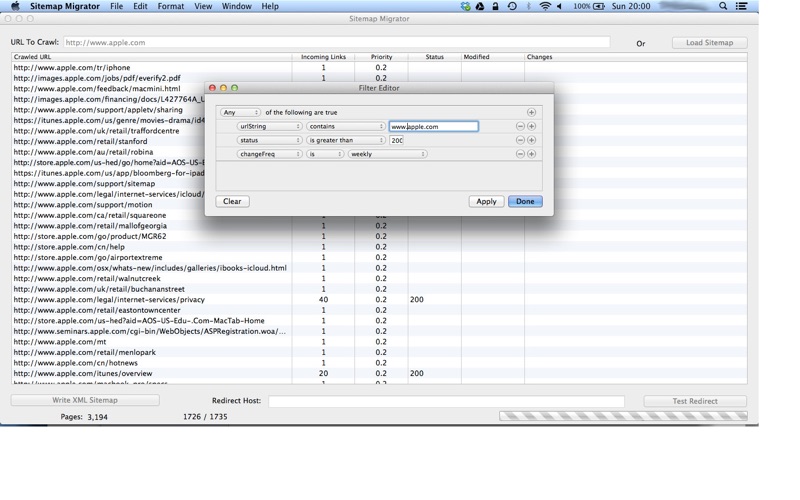The image size is (800, 500).
Task: Open the Notification Center list icon
Action: tap(741, 6)
